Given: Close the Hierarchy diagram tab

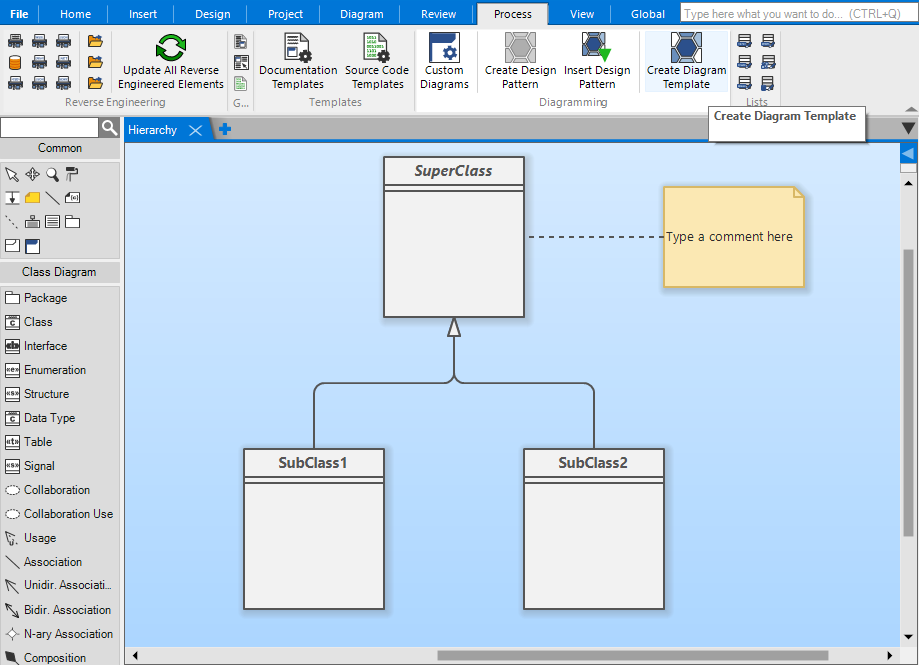Looking at the screenshot, I should click(x=195, y=130).
